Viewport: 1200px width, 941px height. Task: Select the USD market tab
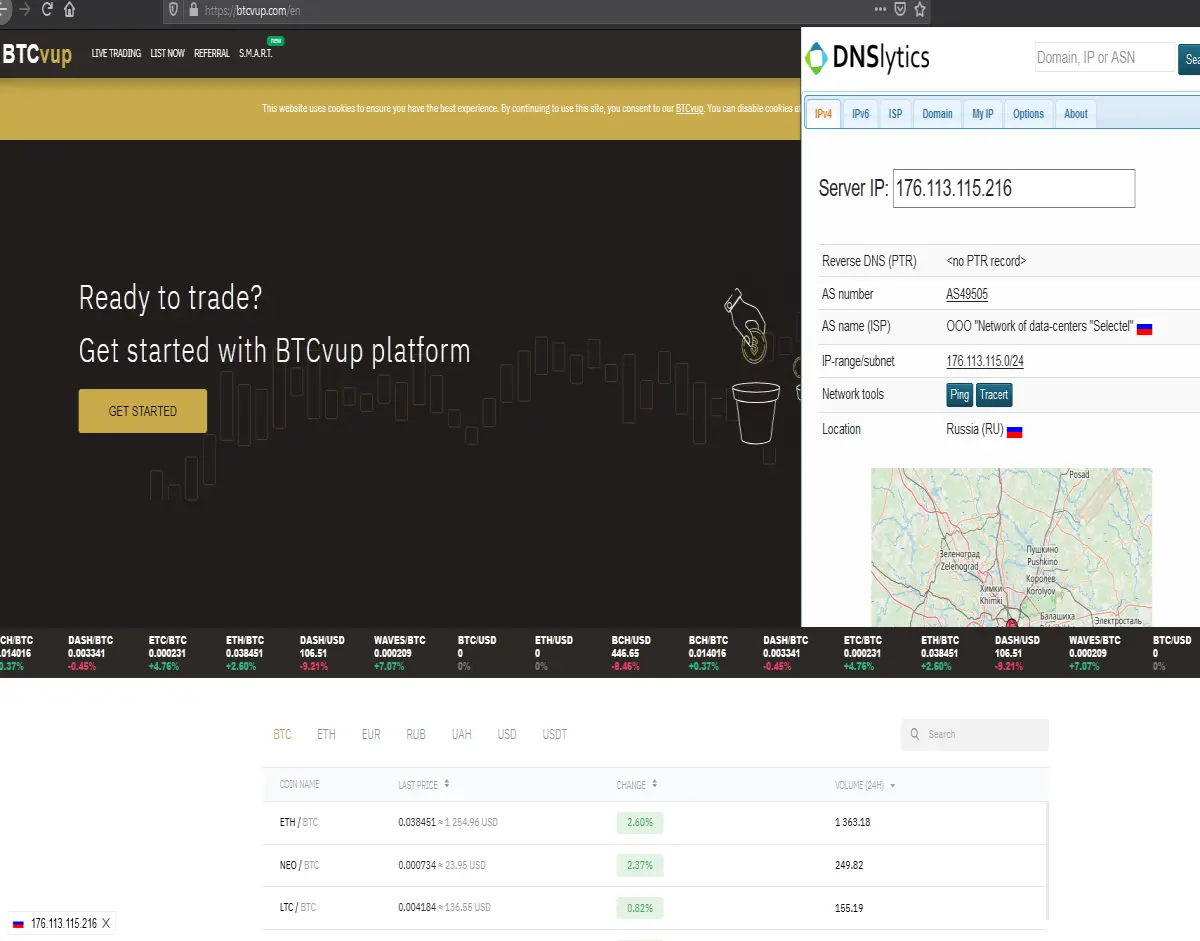(507, 734)
